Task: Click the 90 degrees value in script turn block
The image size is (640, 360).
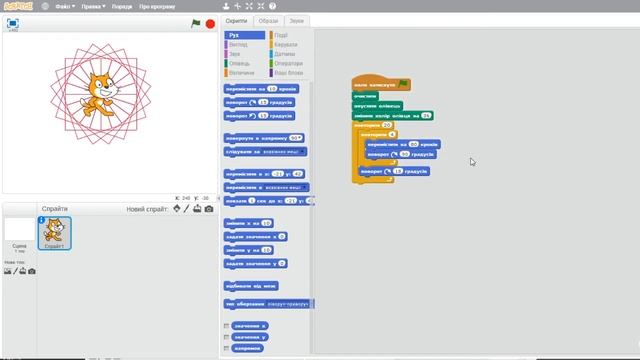Action: (404, 154)
